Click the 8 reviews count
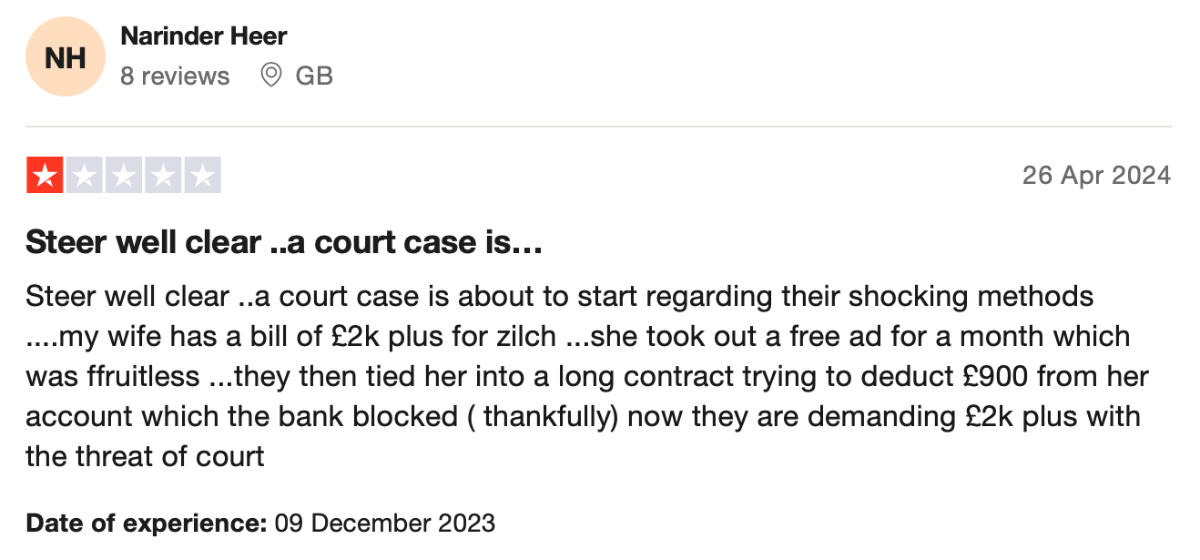 click(175, 76)
